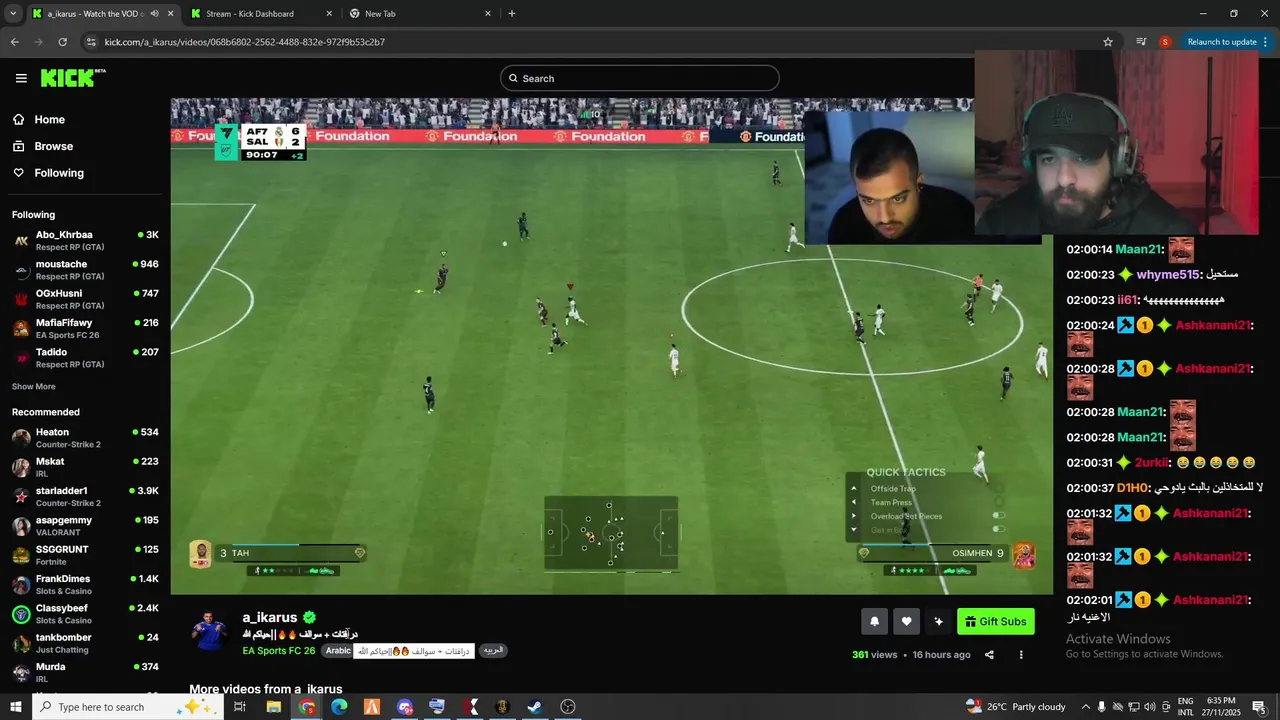Click the share icon under video
The width and height of the screenshot is (1280, 720).
(989, 655)
